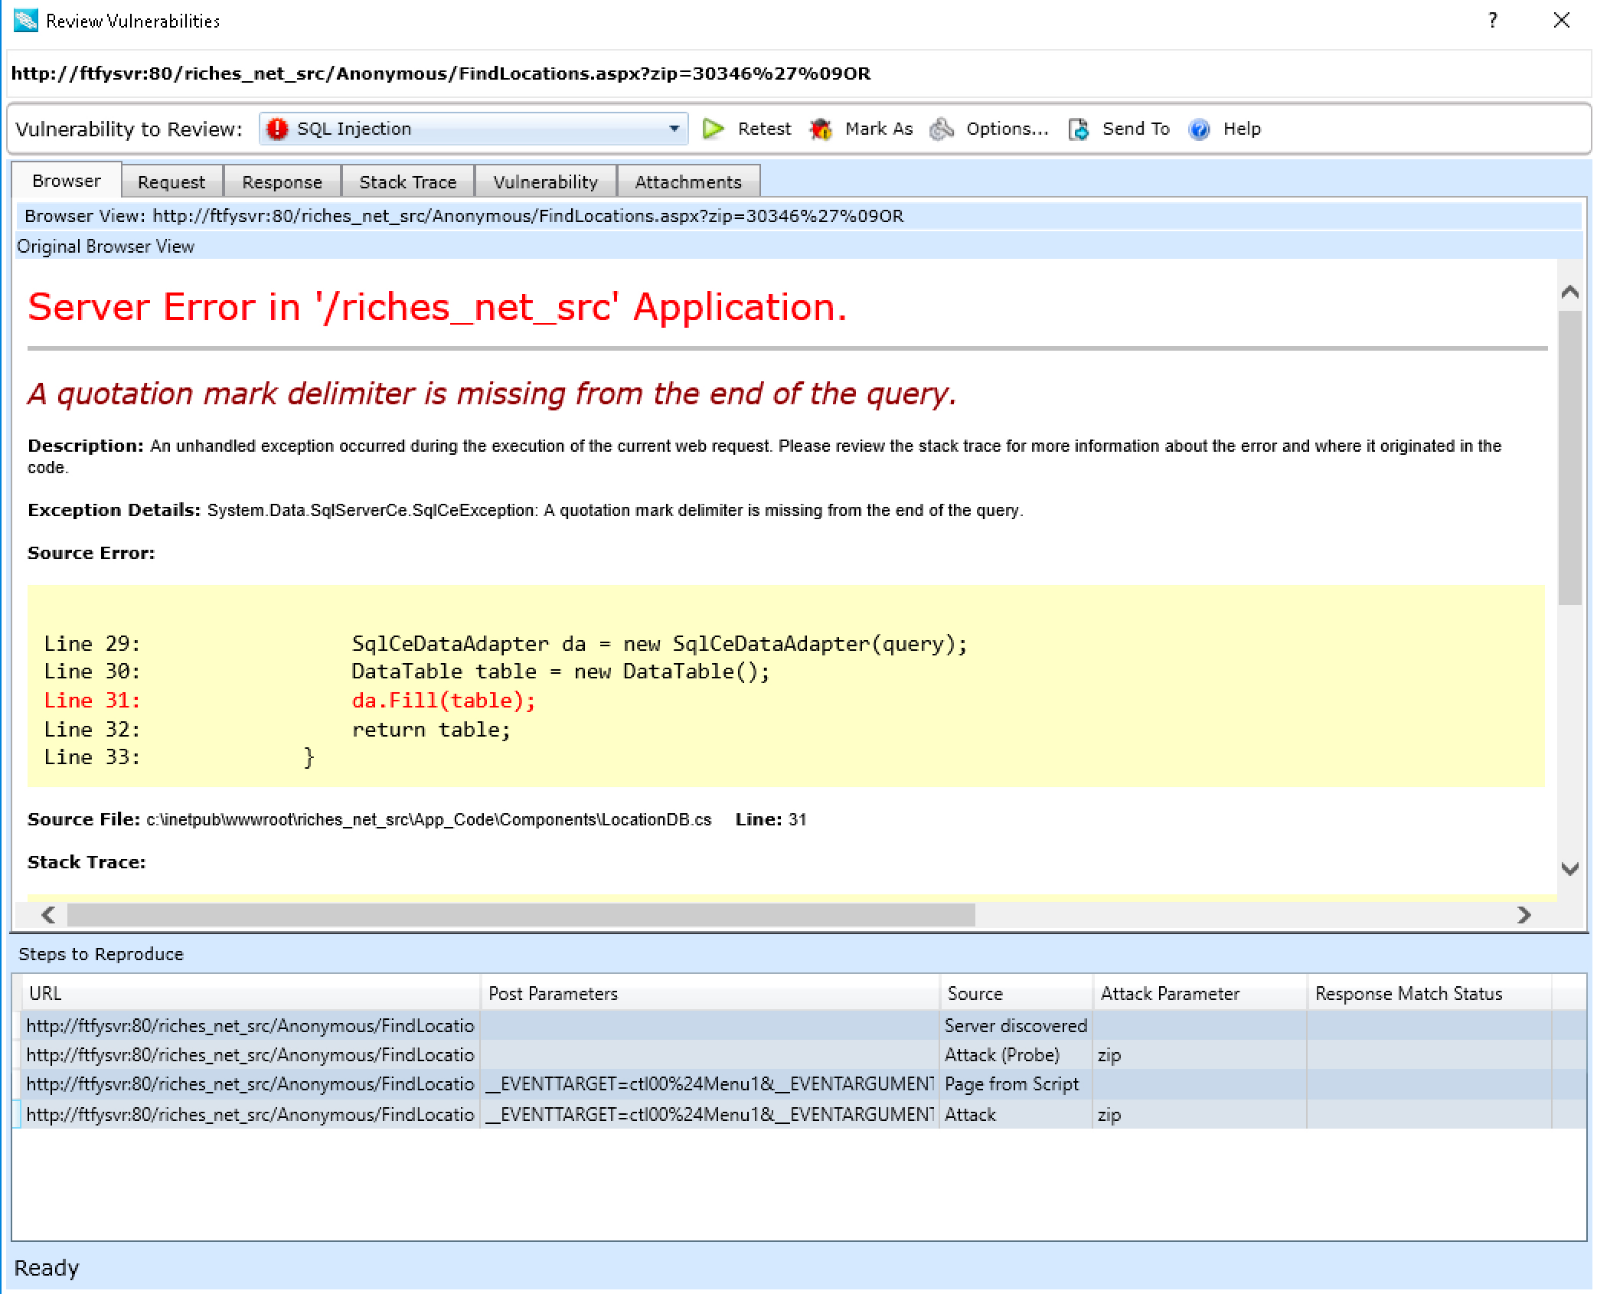
Task: Click the green Retest play icon
Action: coord(713,129)
